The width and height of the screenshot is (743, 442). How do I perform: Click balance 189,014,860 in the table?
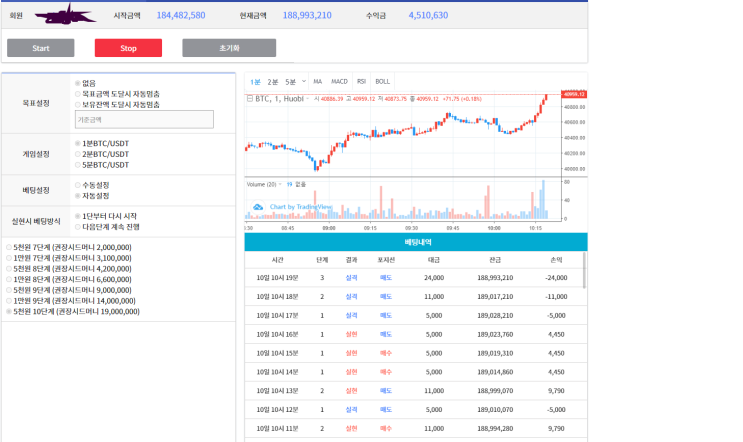point(495,372)
